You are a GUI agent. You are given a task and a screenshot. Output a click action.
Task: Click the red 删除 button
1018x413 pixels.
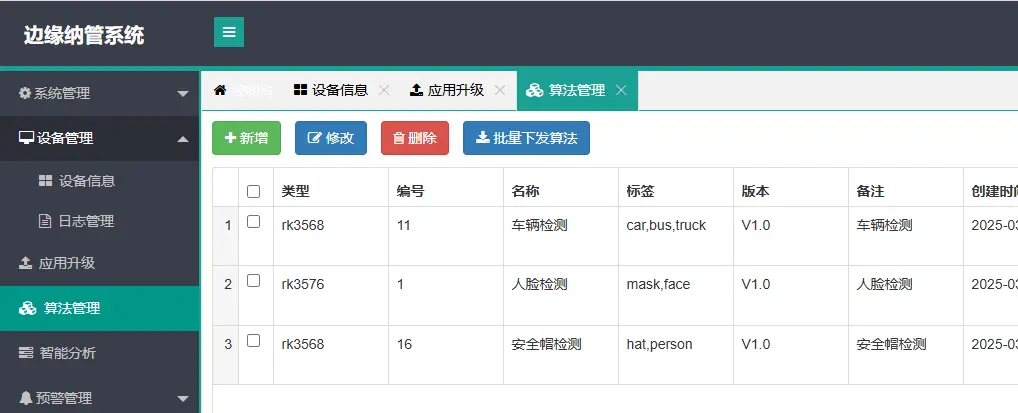click(x=415, y=138)
